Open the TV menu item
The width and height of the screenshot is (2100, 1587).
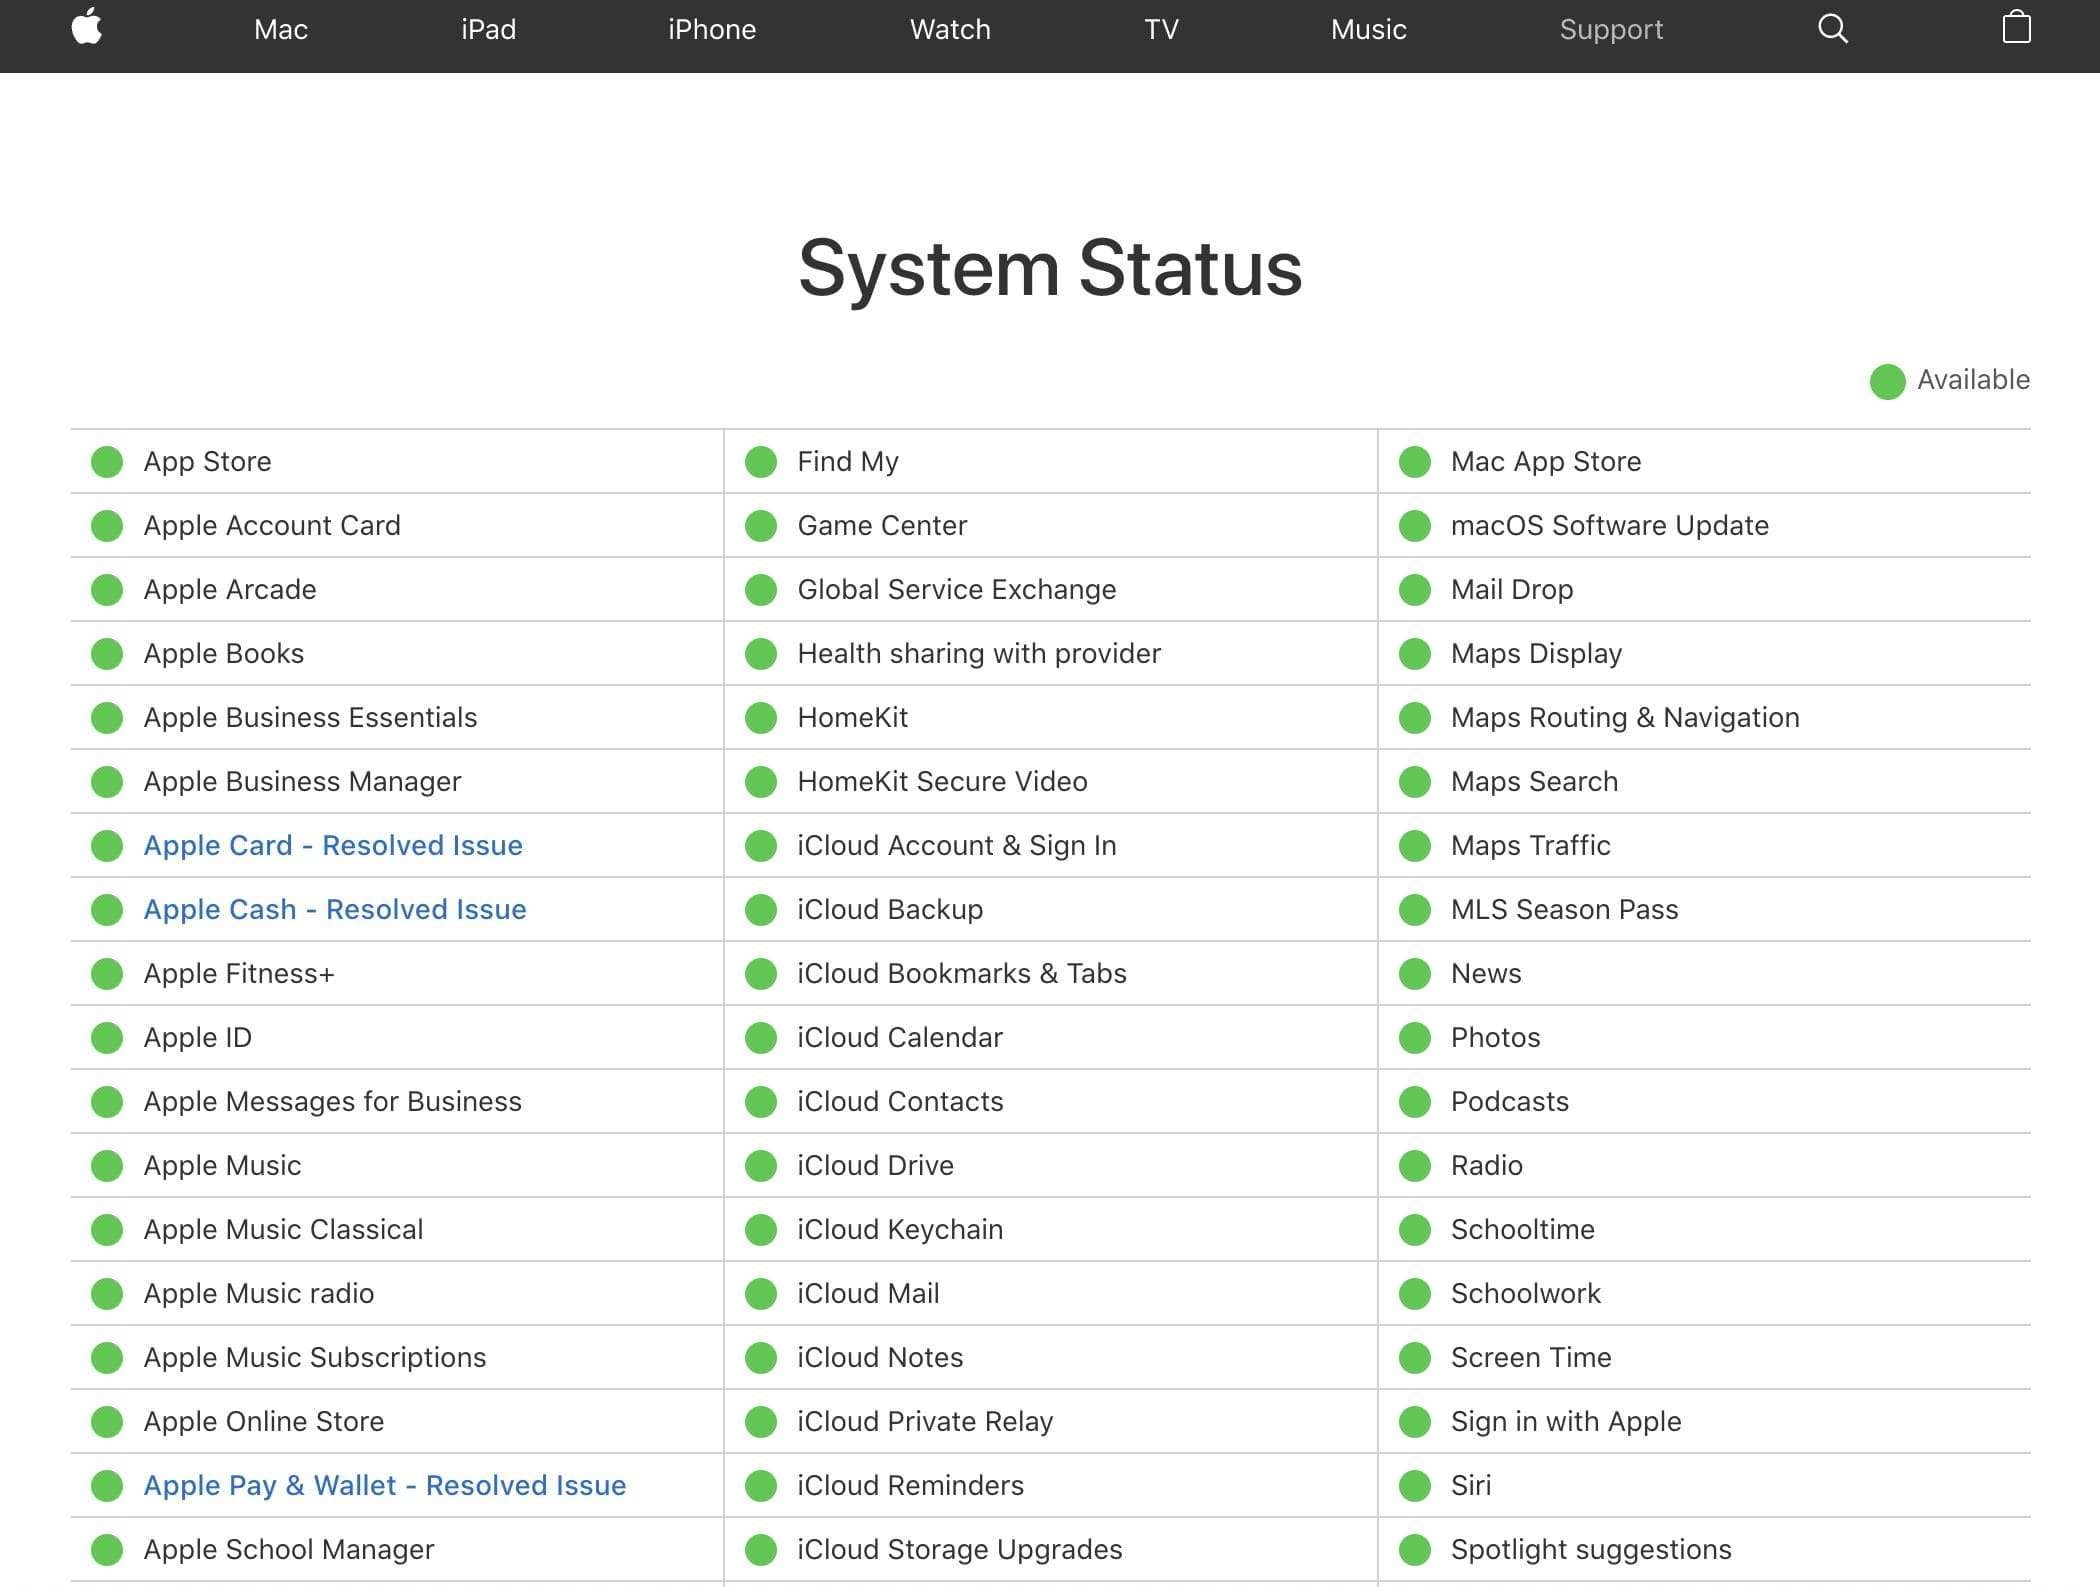1161,30
